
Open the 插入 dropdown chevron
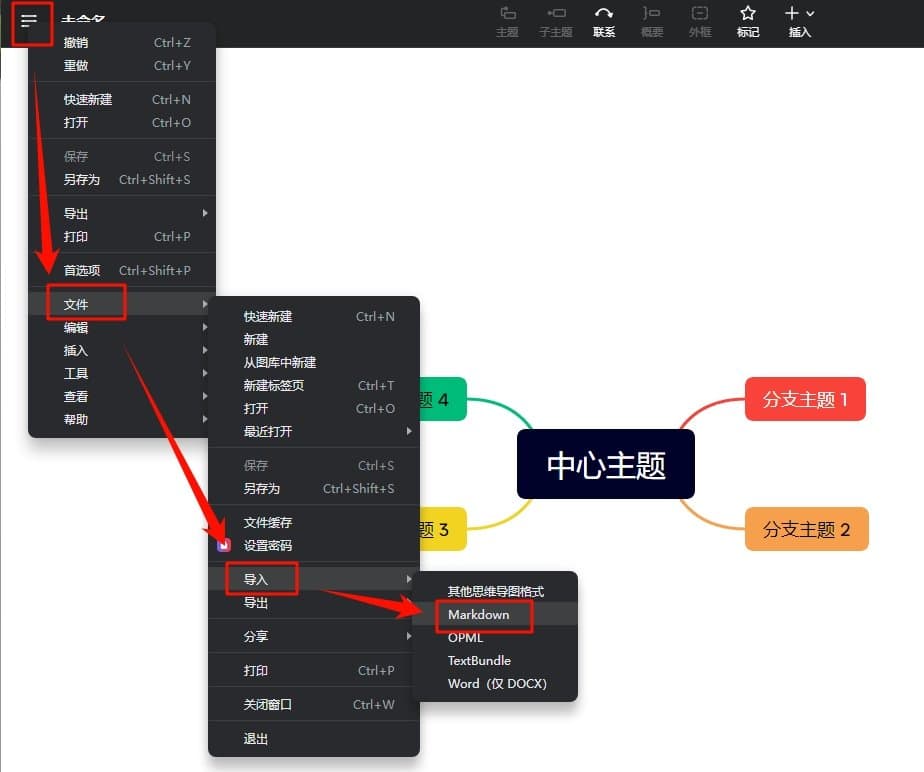[x=810, y=15]
